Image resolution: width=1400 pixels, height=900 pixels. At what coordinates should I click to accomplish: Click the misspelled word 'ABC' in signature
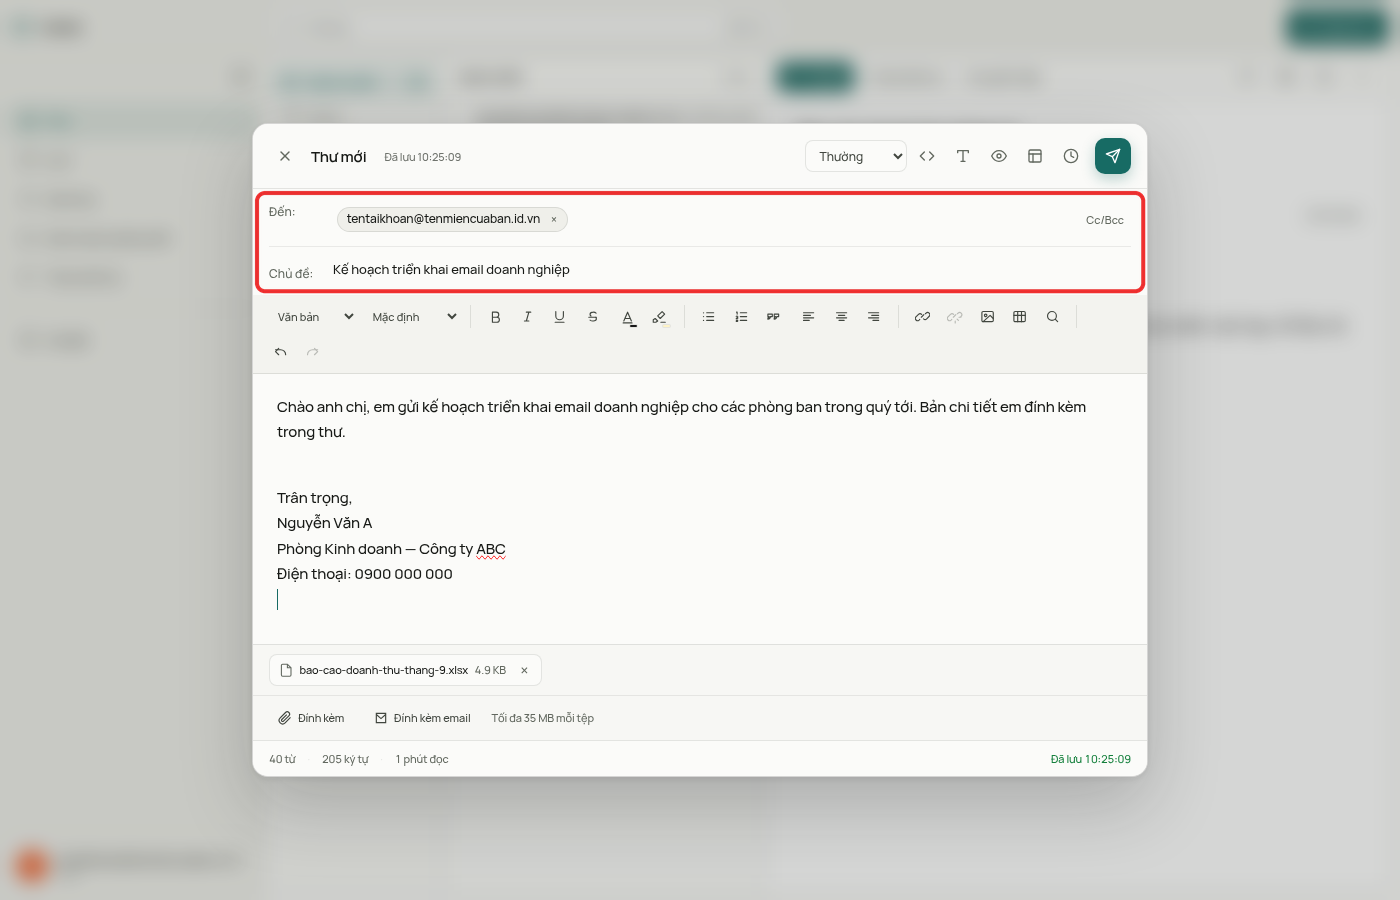click(491, 549)
